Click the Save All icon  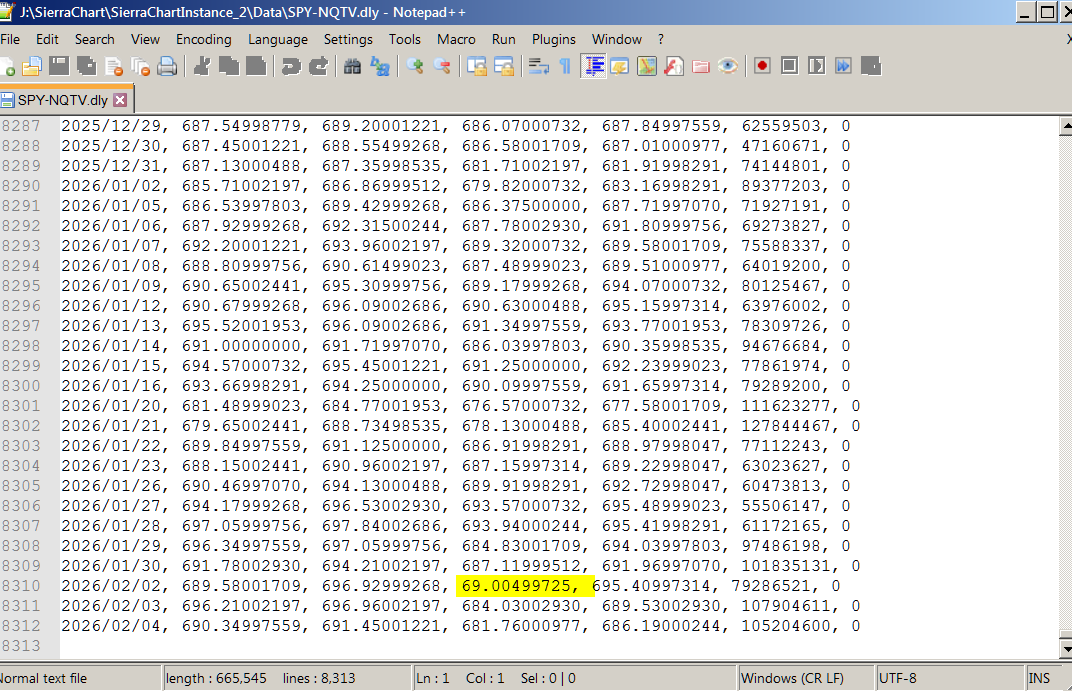point(87,66)
